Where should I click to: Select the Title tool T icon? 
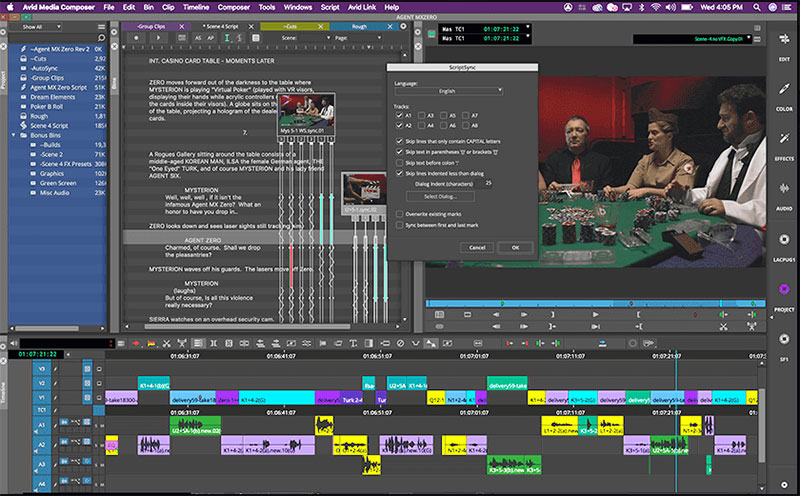point(353,343)
